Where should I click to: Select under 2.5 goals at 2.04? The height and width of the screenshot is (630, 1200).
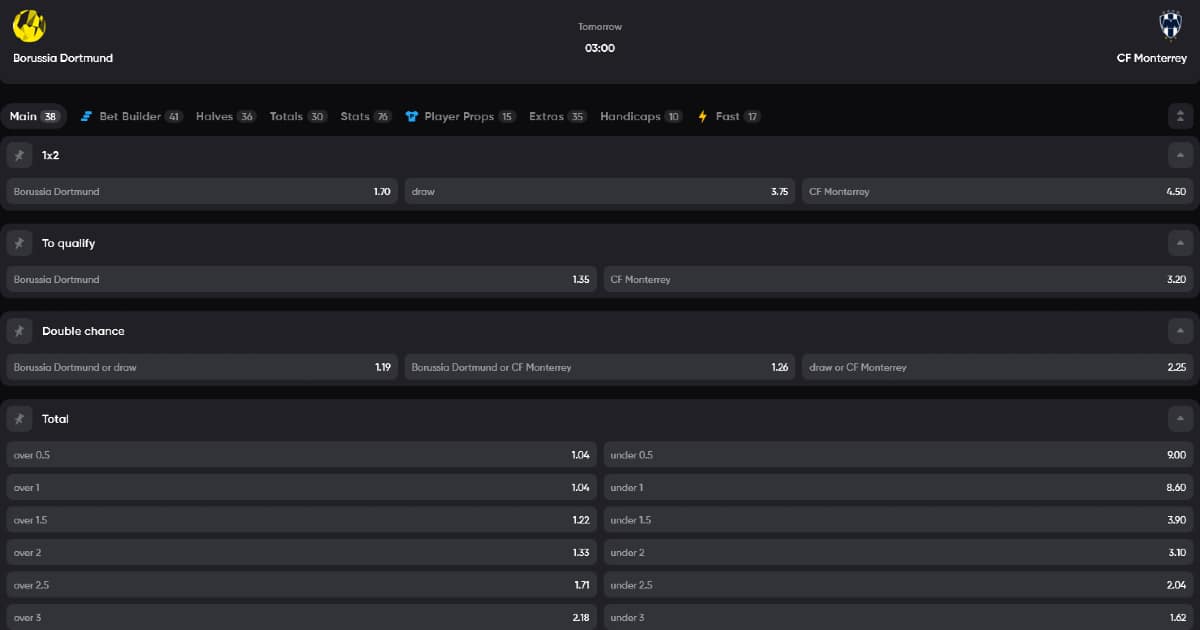tap(899, 584)
